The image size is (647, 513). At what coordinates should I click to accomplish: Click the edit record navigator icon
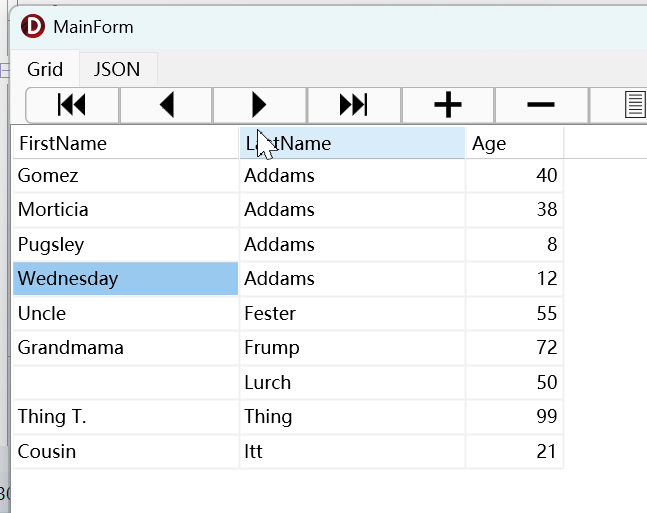[633, 104]
